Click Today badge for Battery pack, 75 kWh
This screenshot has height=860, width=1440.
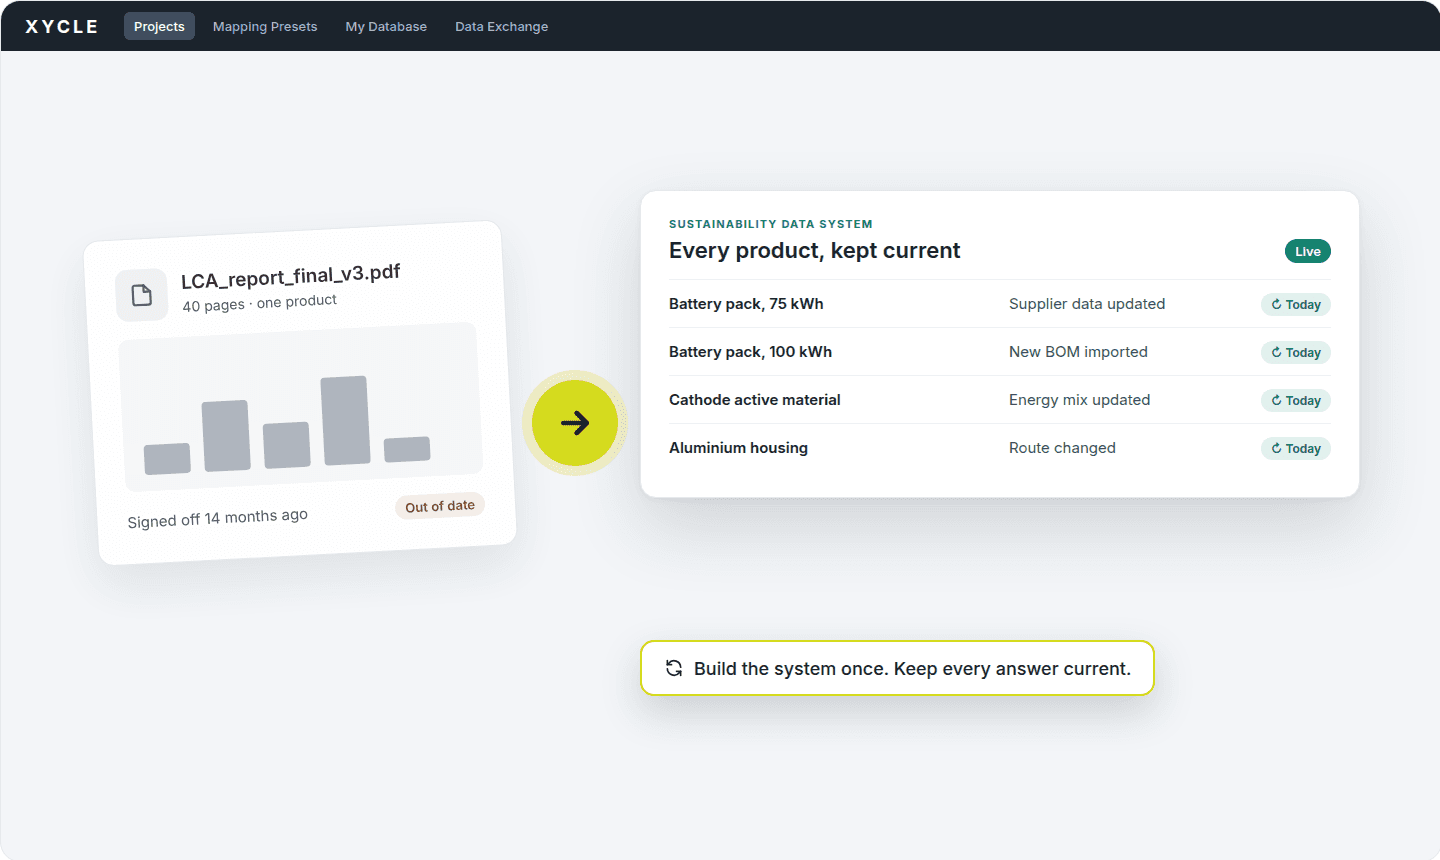[x=1295, y=304]
